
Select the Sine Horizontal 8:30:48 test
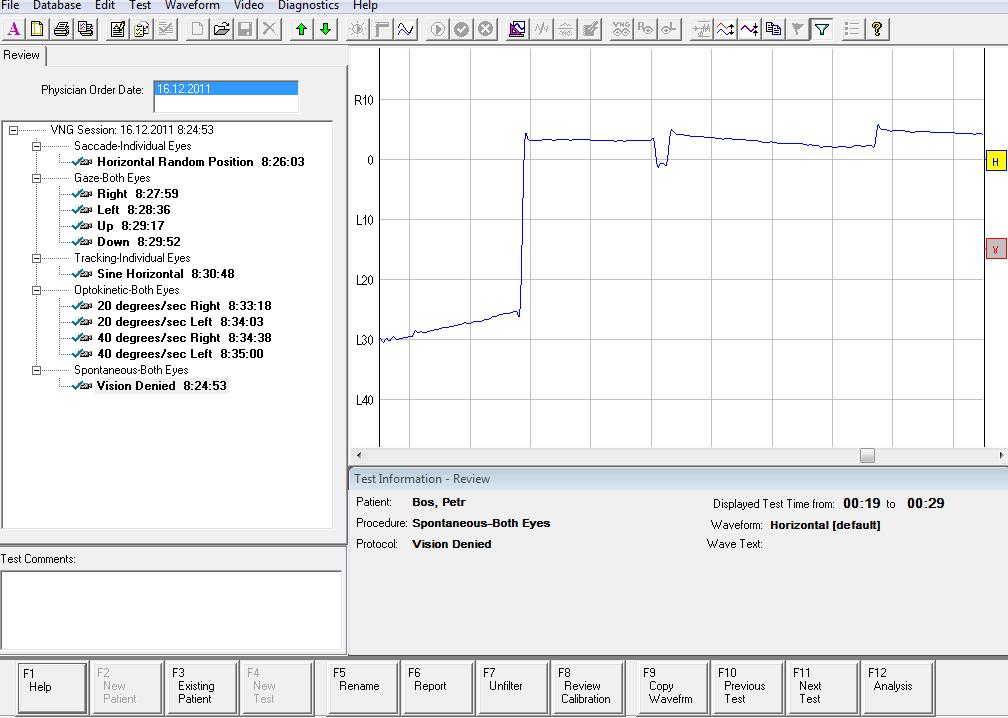pos(166,274)
